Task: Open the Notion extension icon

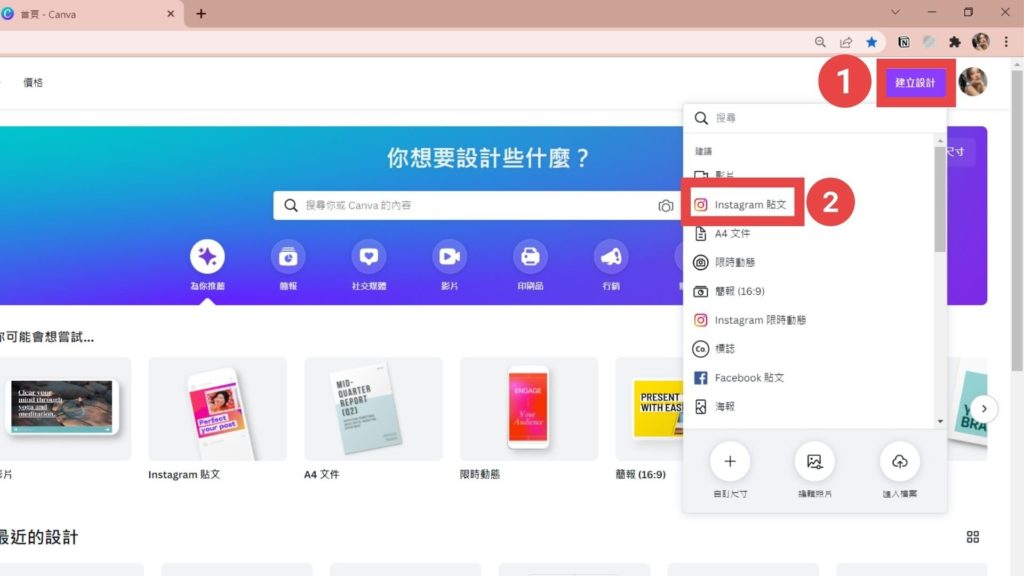Action: coord(904,42)
